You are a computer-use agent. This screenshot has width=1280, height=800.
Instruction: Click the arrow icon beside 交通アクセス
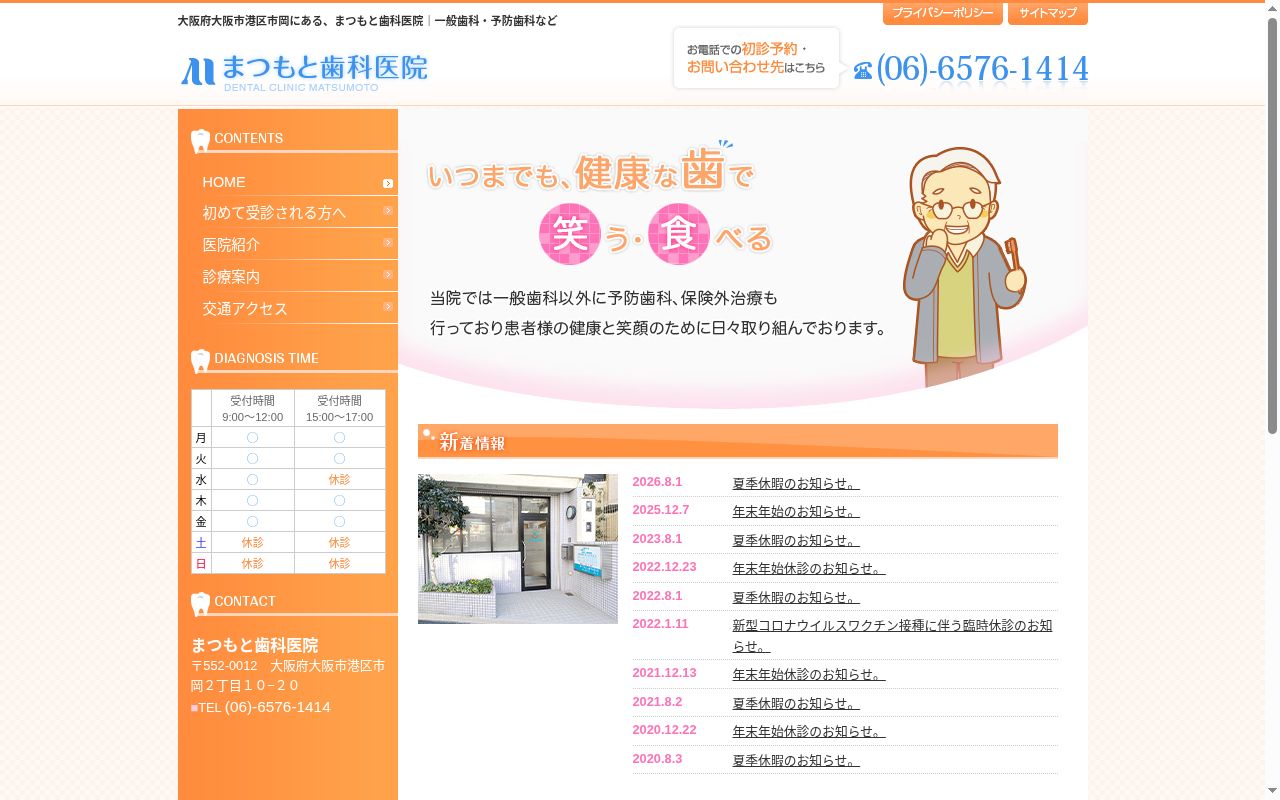click(x=388, y=307)
